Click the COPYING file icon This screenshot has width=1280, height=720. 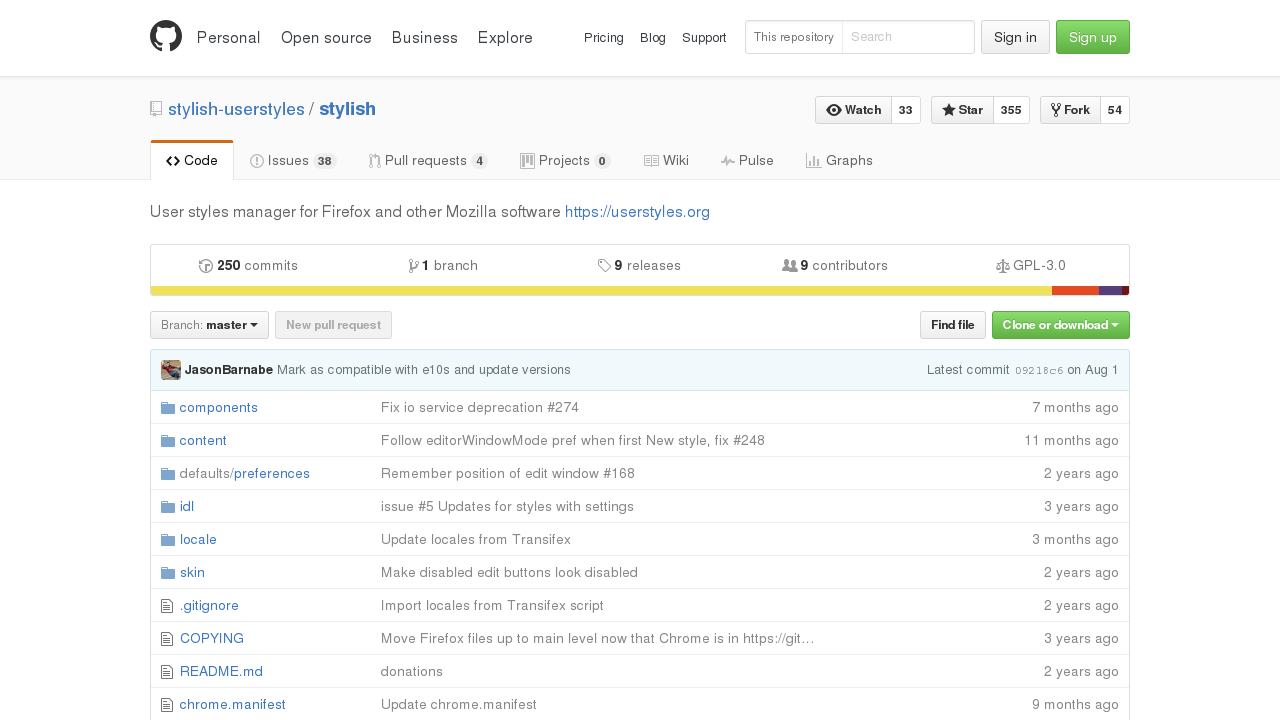(167, 639)
